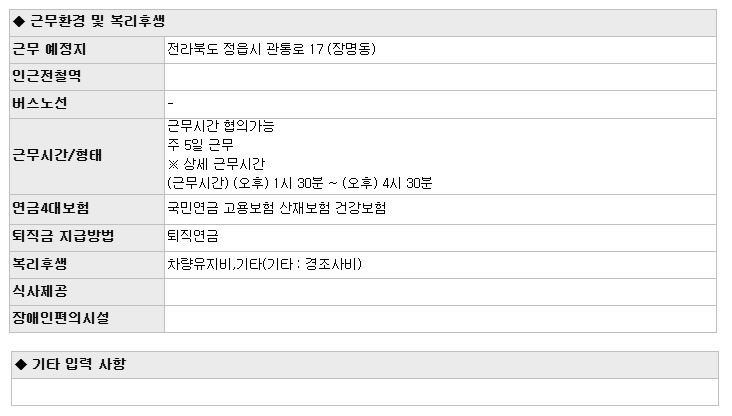Click the address 전라북도 정읍시 관통로 17 text

pos(271,49)
